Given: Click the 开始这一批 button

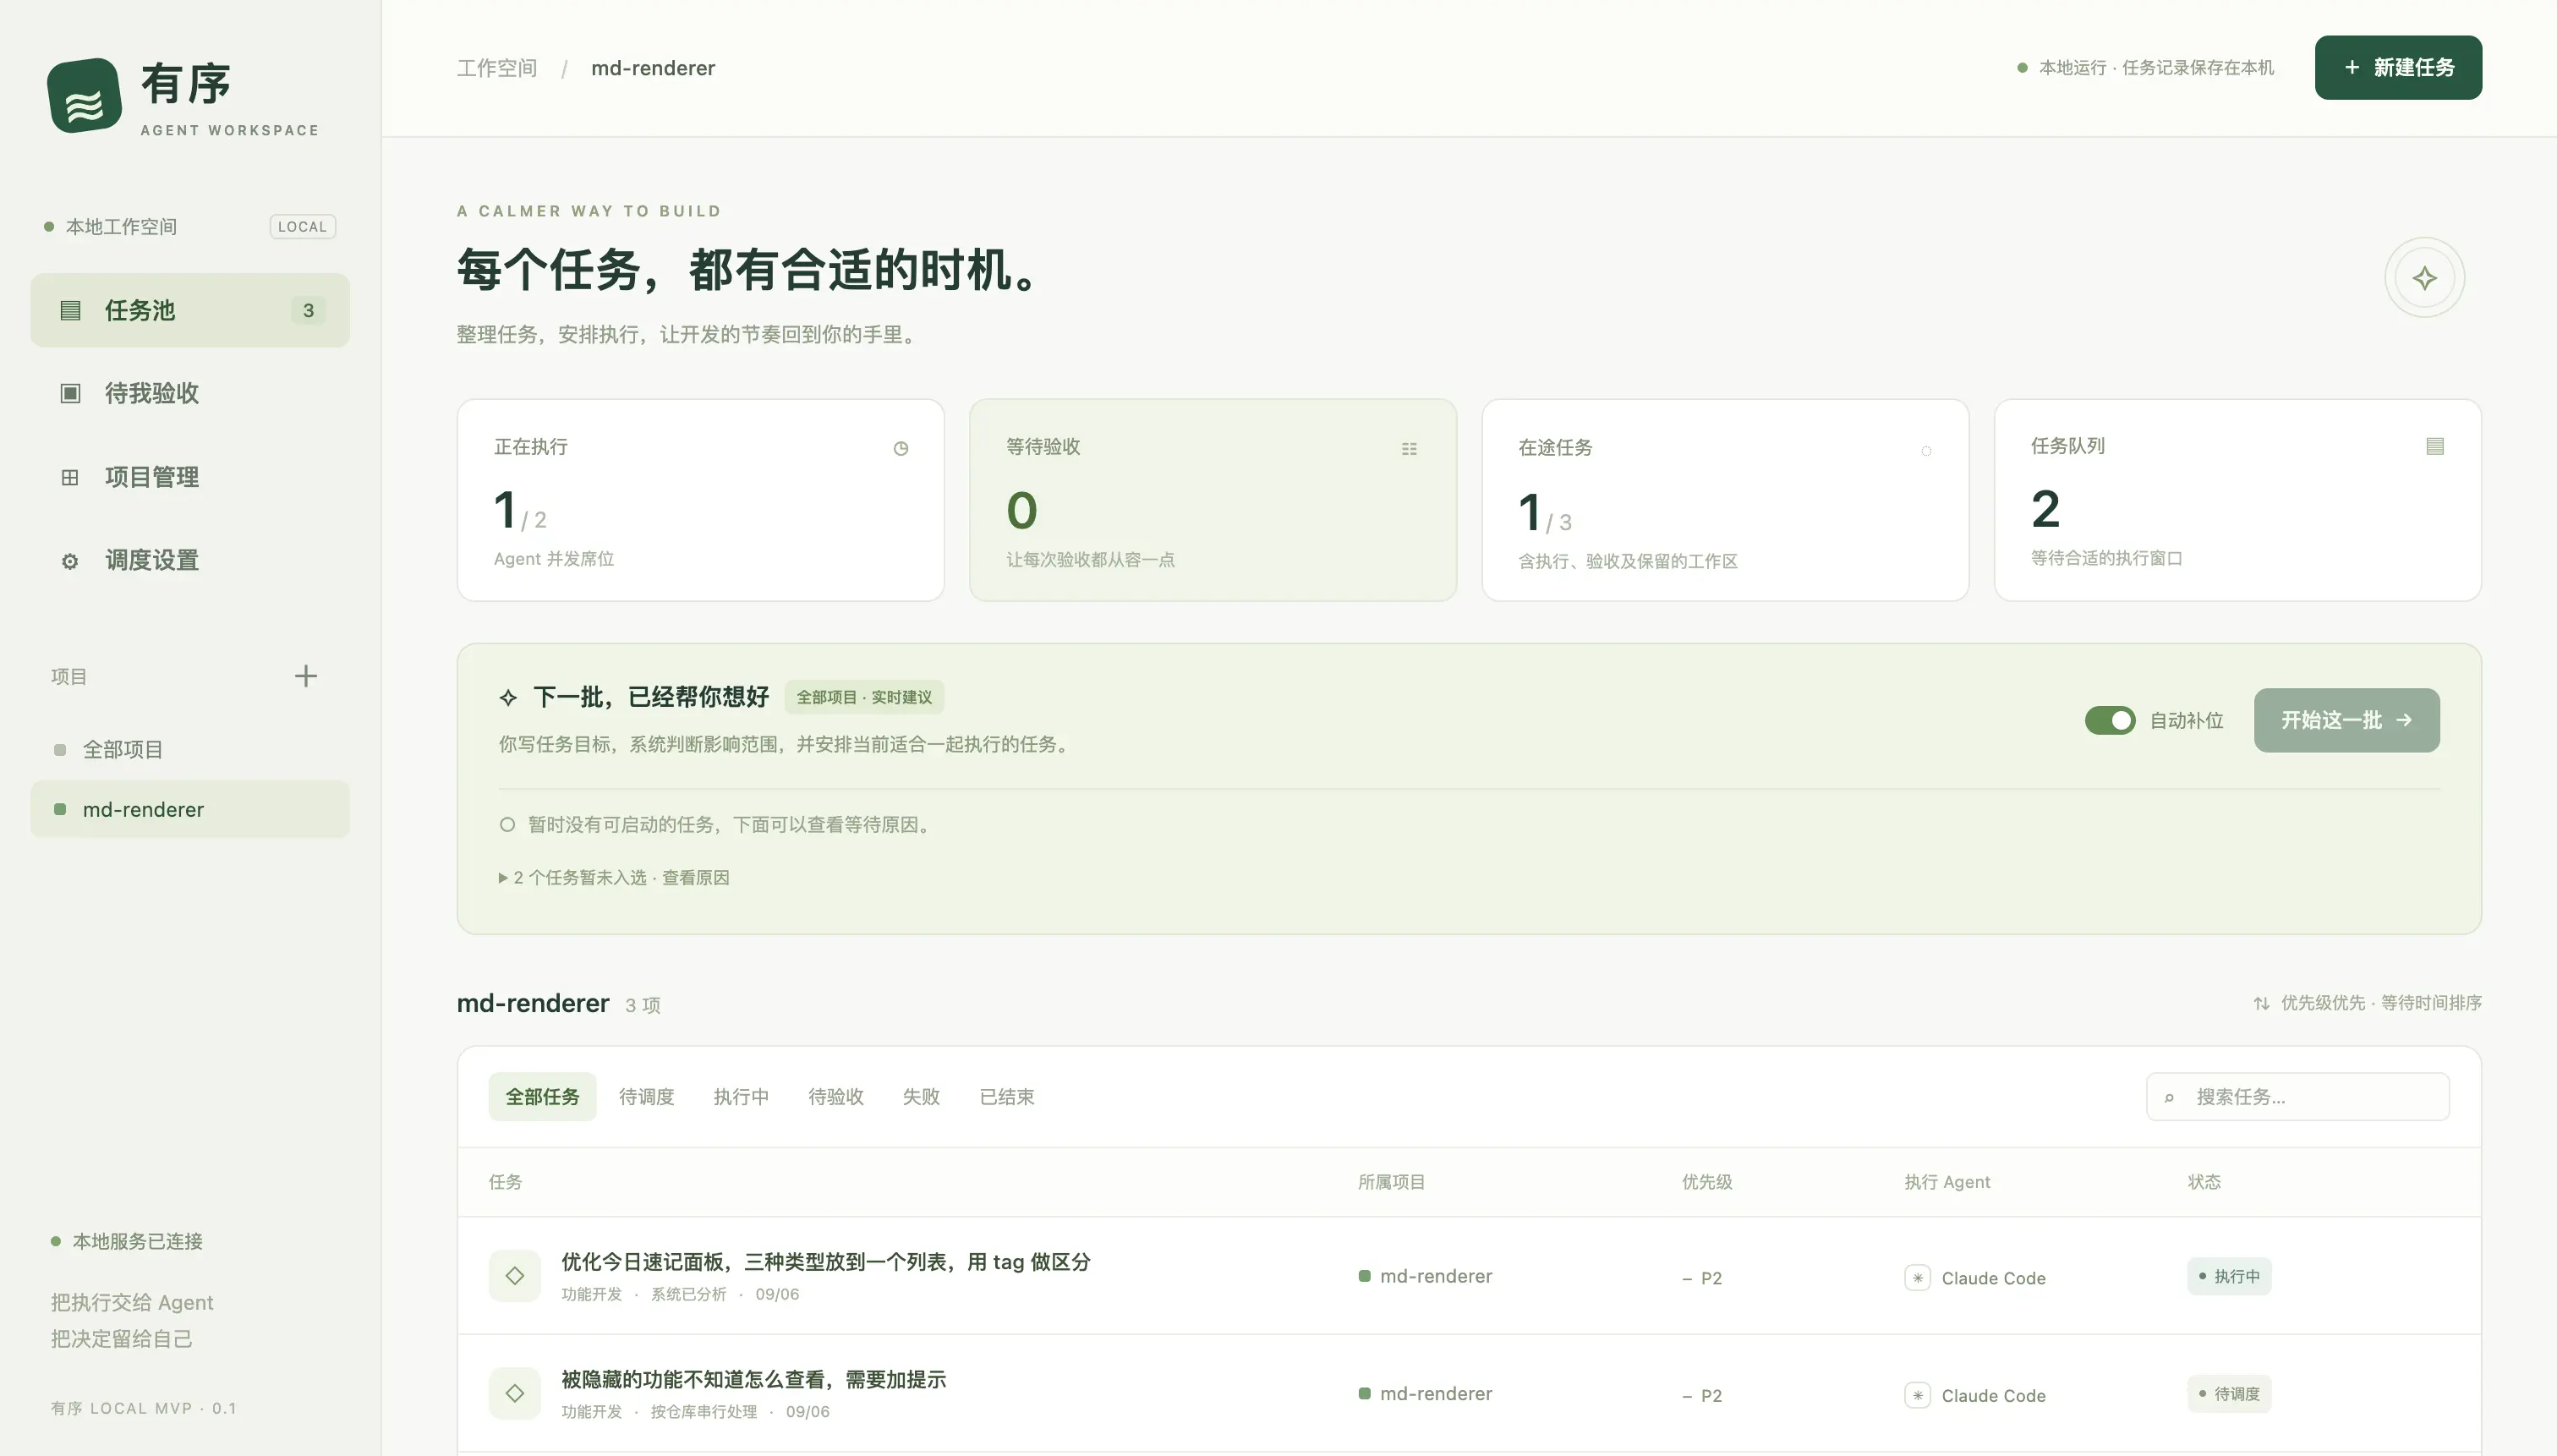Looking at the screenshot, I should click(x=2346, y=720).
